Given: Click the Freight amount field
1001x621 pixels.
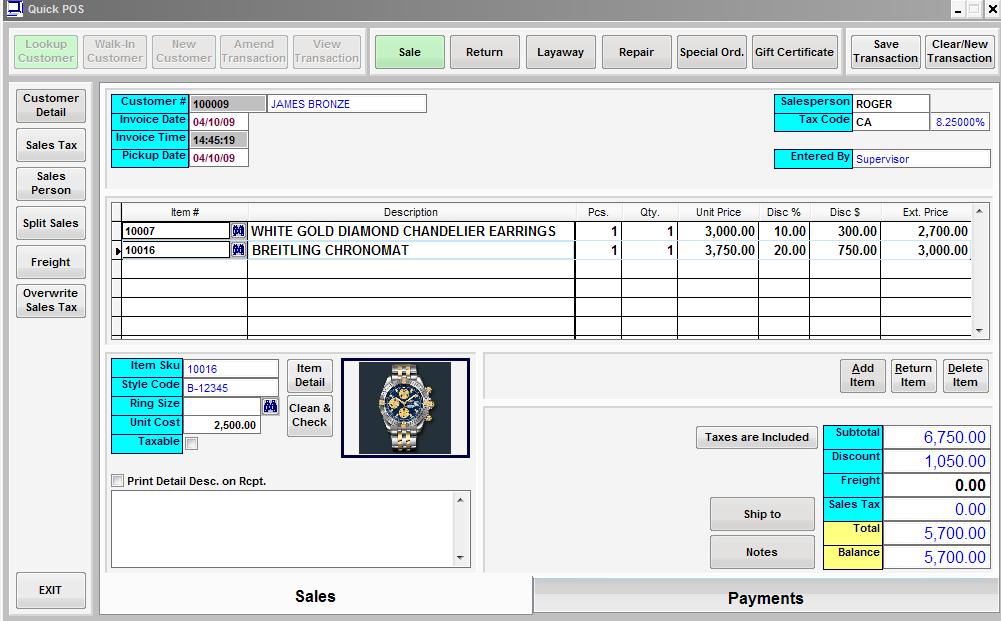Looking at the screenshot, I should (x=935, y=485).
